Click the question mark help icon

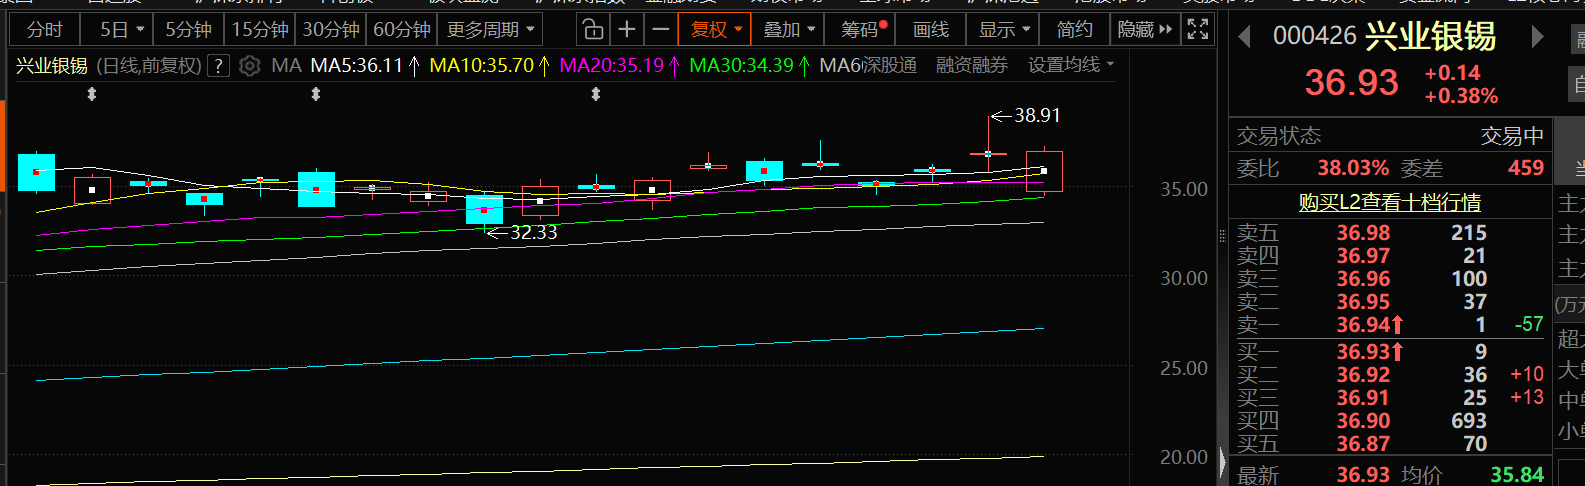click(x=219, y=66)
